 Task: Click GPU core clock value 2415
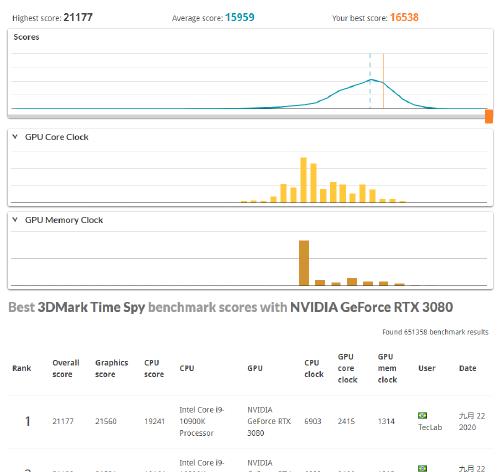[346, 421]
